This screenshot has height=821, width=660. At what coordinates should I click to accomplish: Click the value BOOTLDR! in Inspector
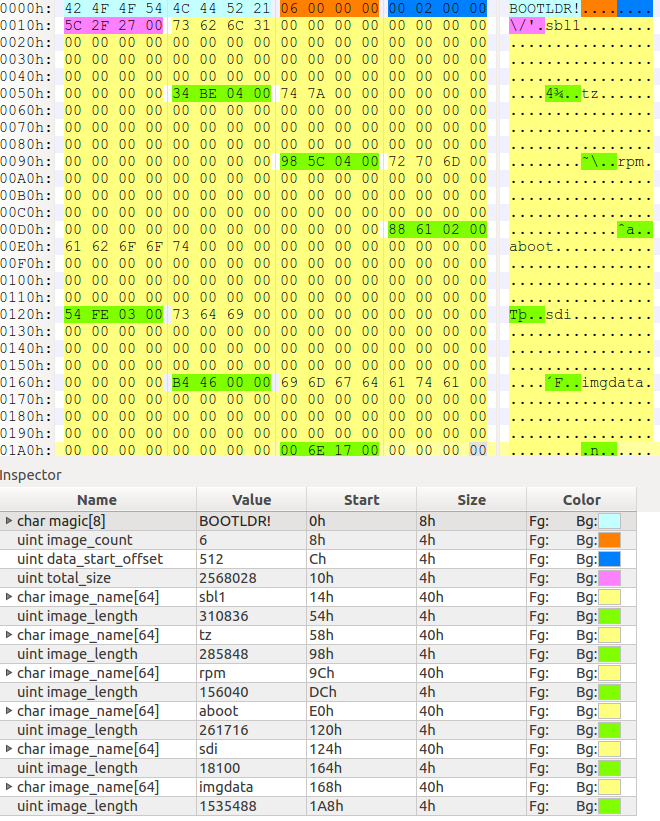(234, 521)
